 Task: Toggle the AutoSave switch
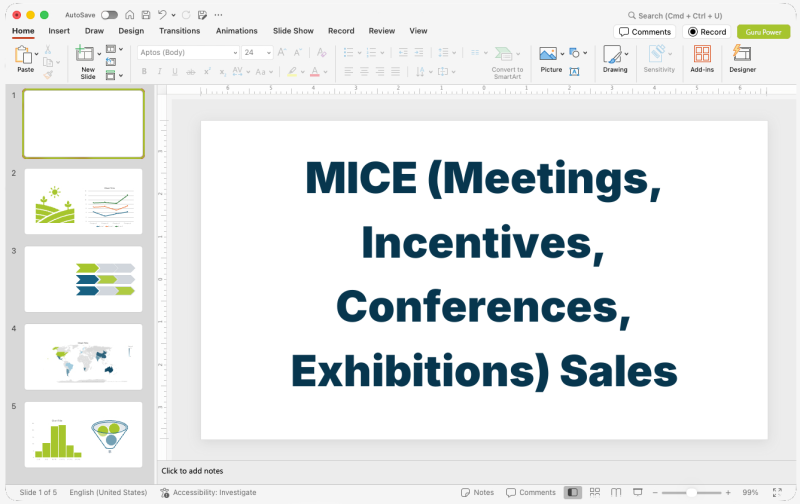coord(109,15)
